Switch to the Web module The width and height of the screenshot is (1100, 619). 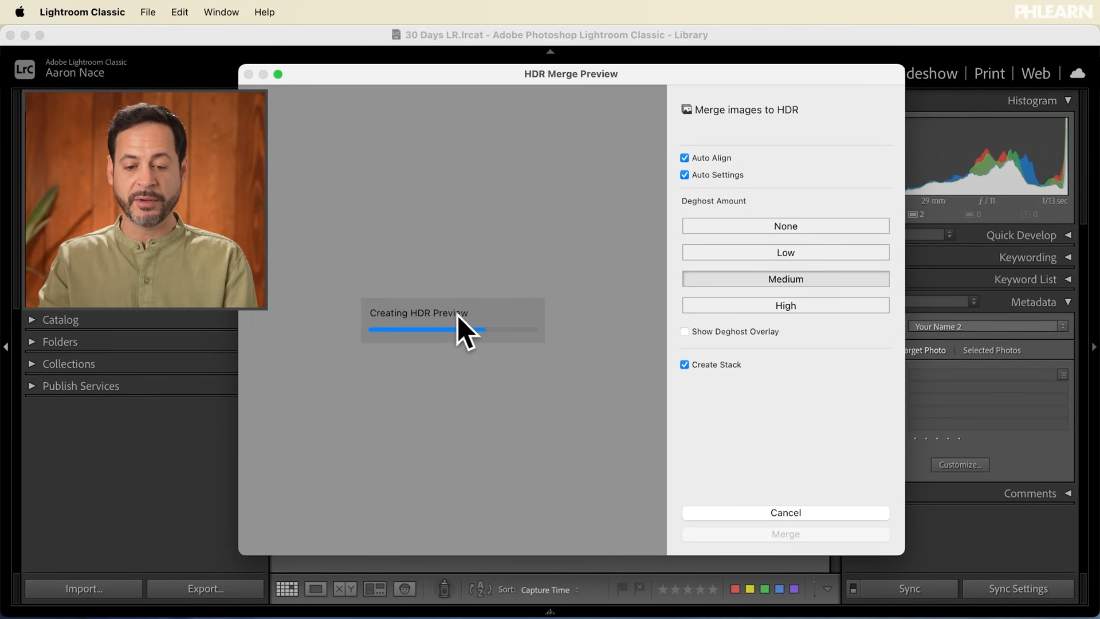click(x=1035, y=73)
